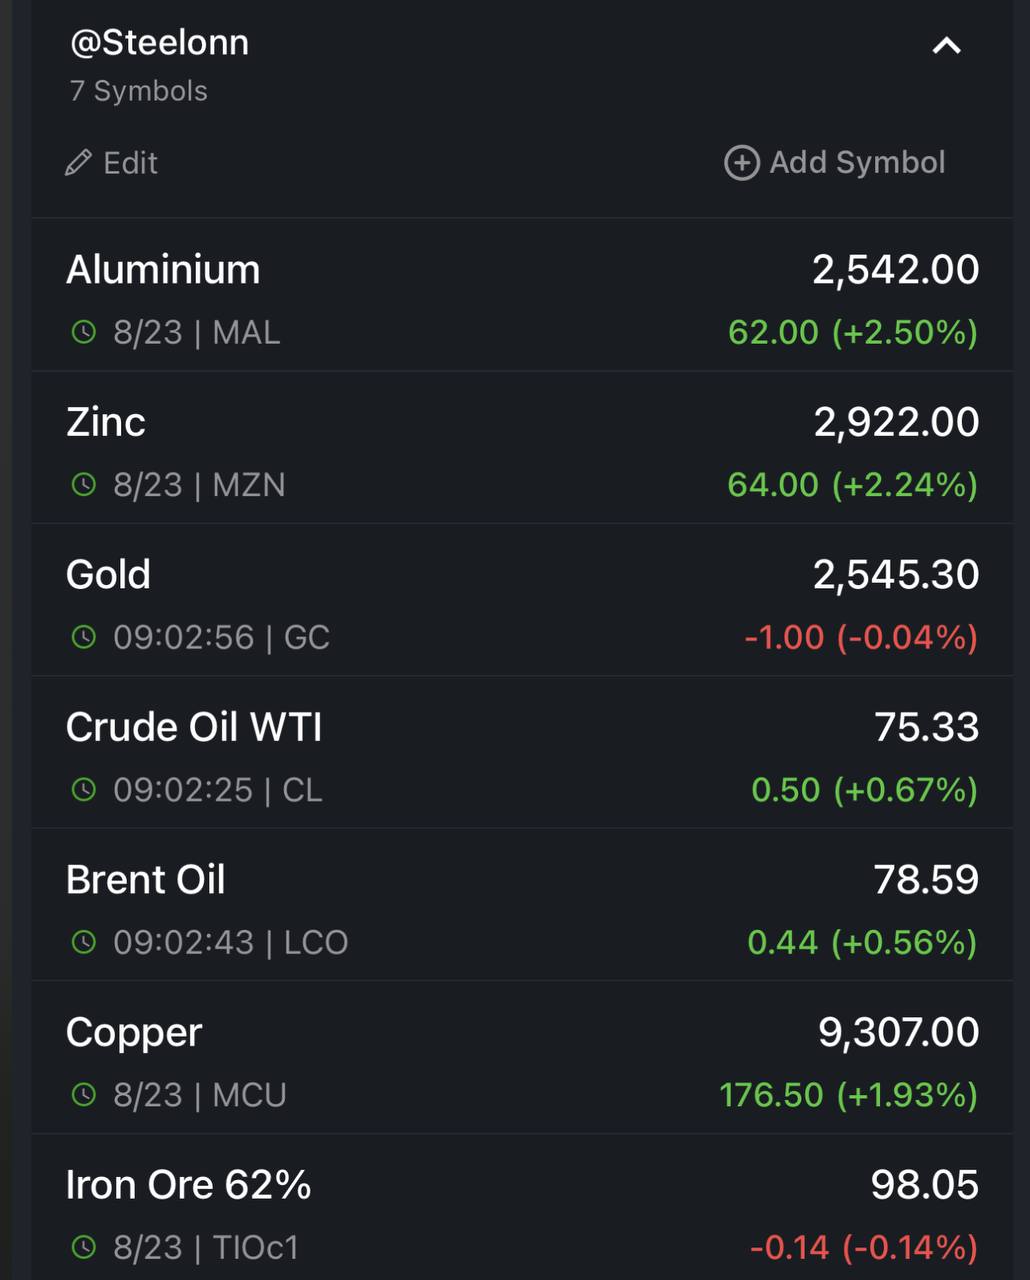Image resolution: width=1030 pixels, height=1280 pixels.
Task: Select the Edit text link
Action: (130, 163)
